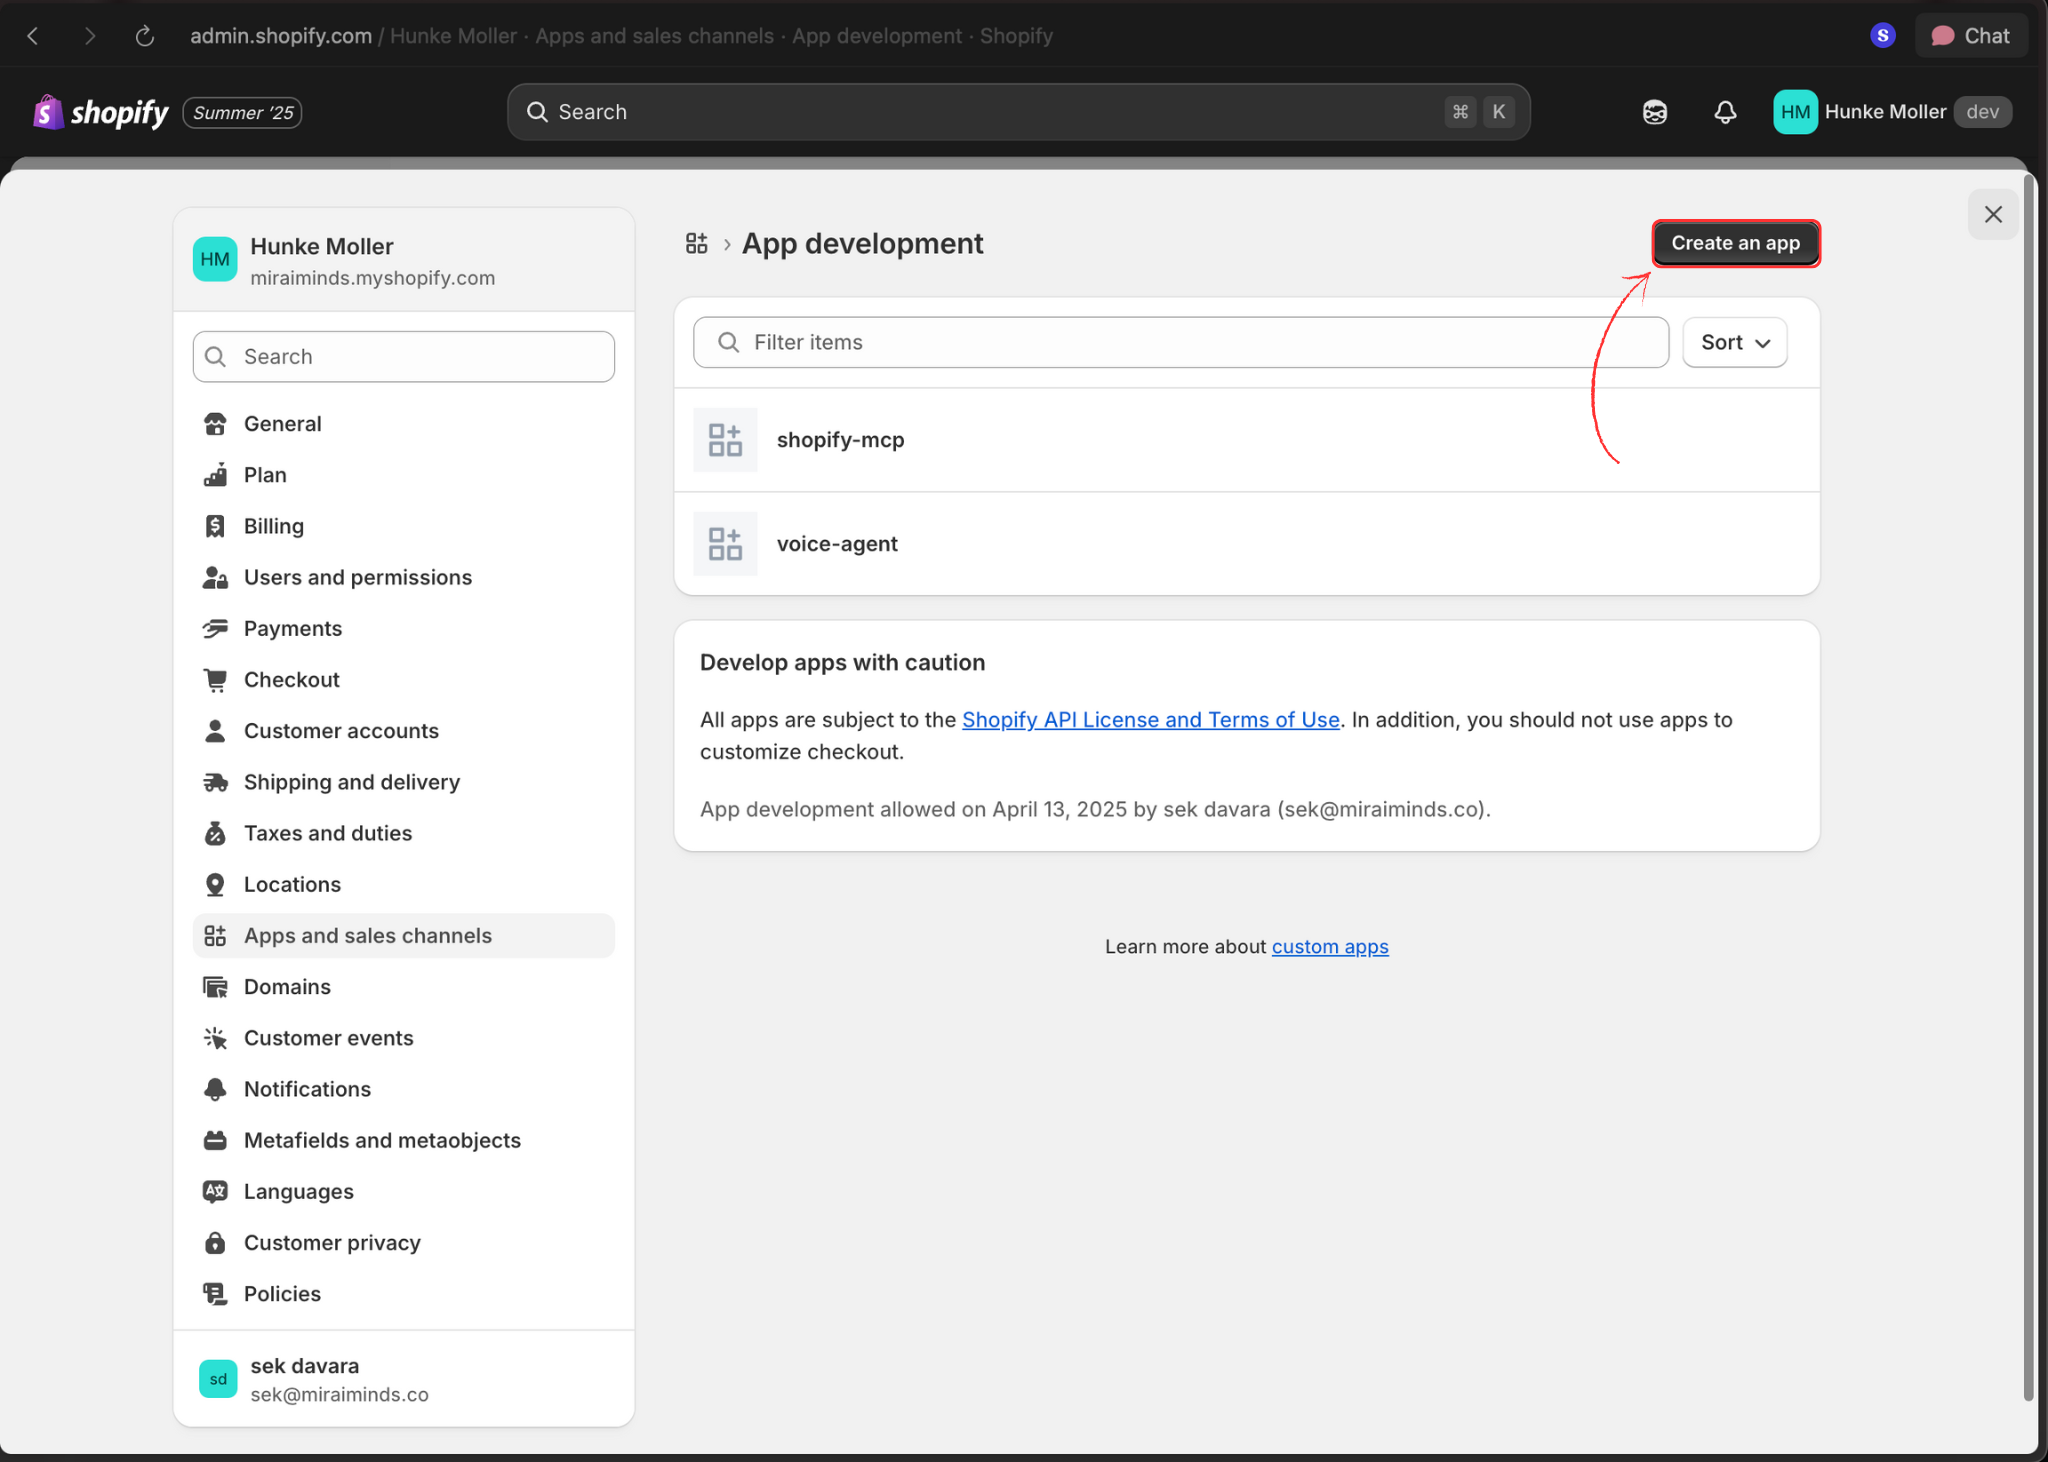This screenshot has height=1462, width=2048.
Task: Click the Create an app button
Action: pos(1734,243)
